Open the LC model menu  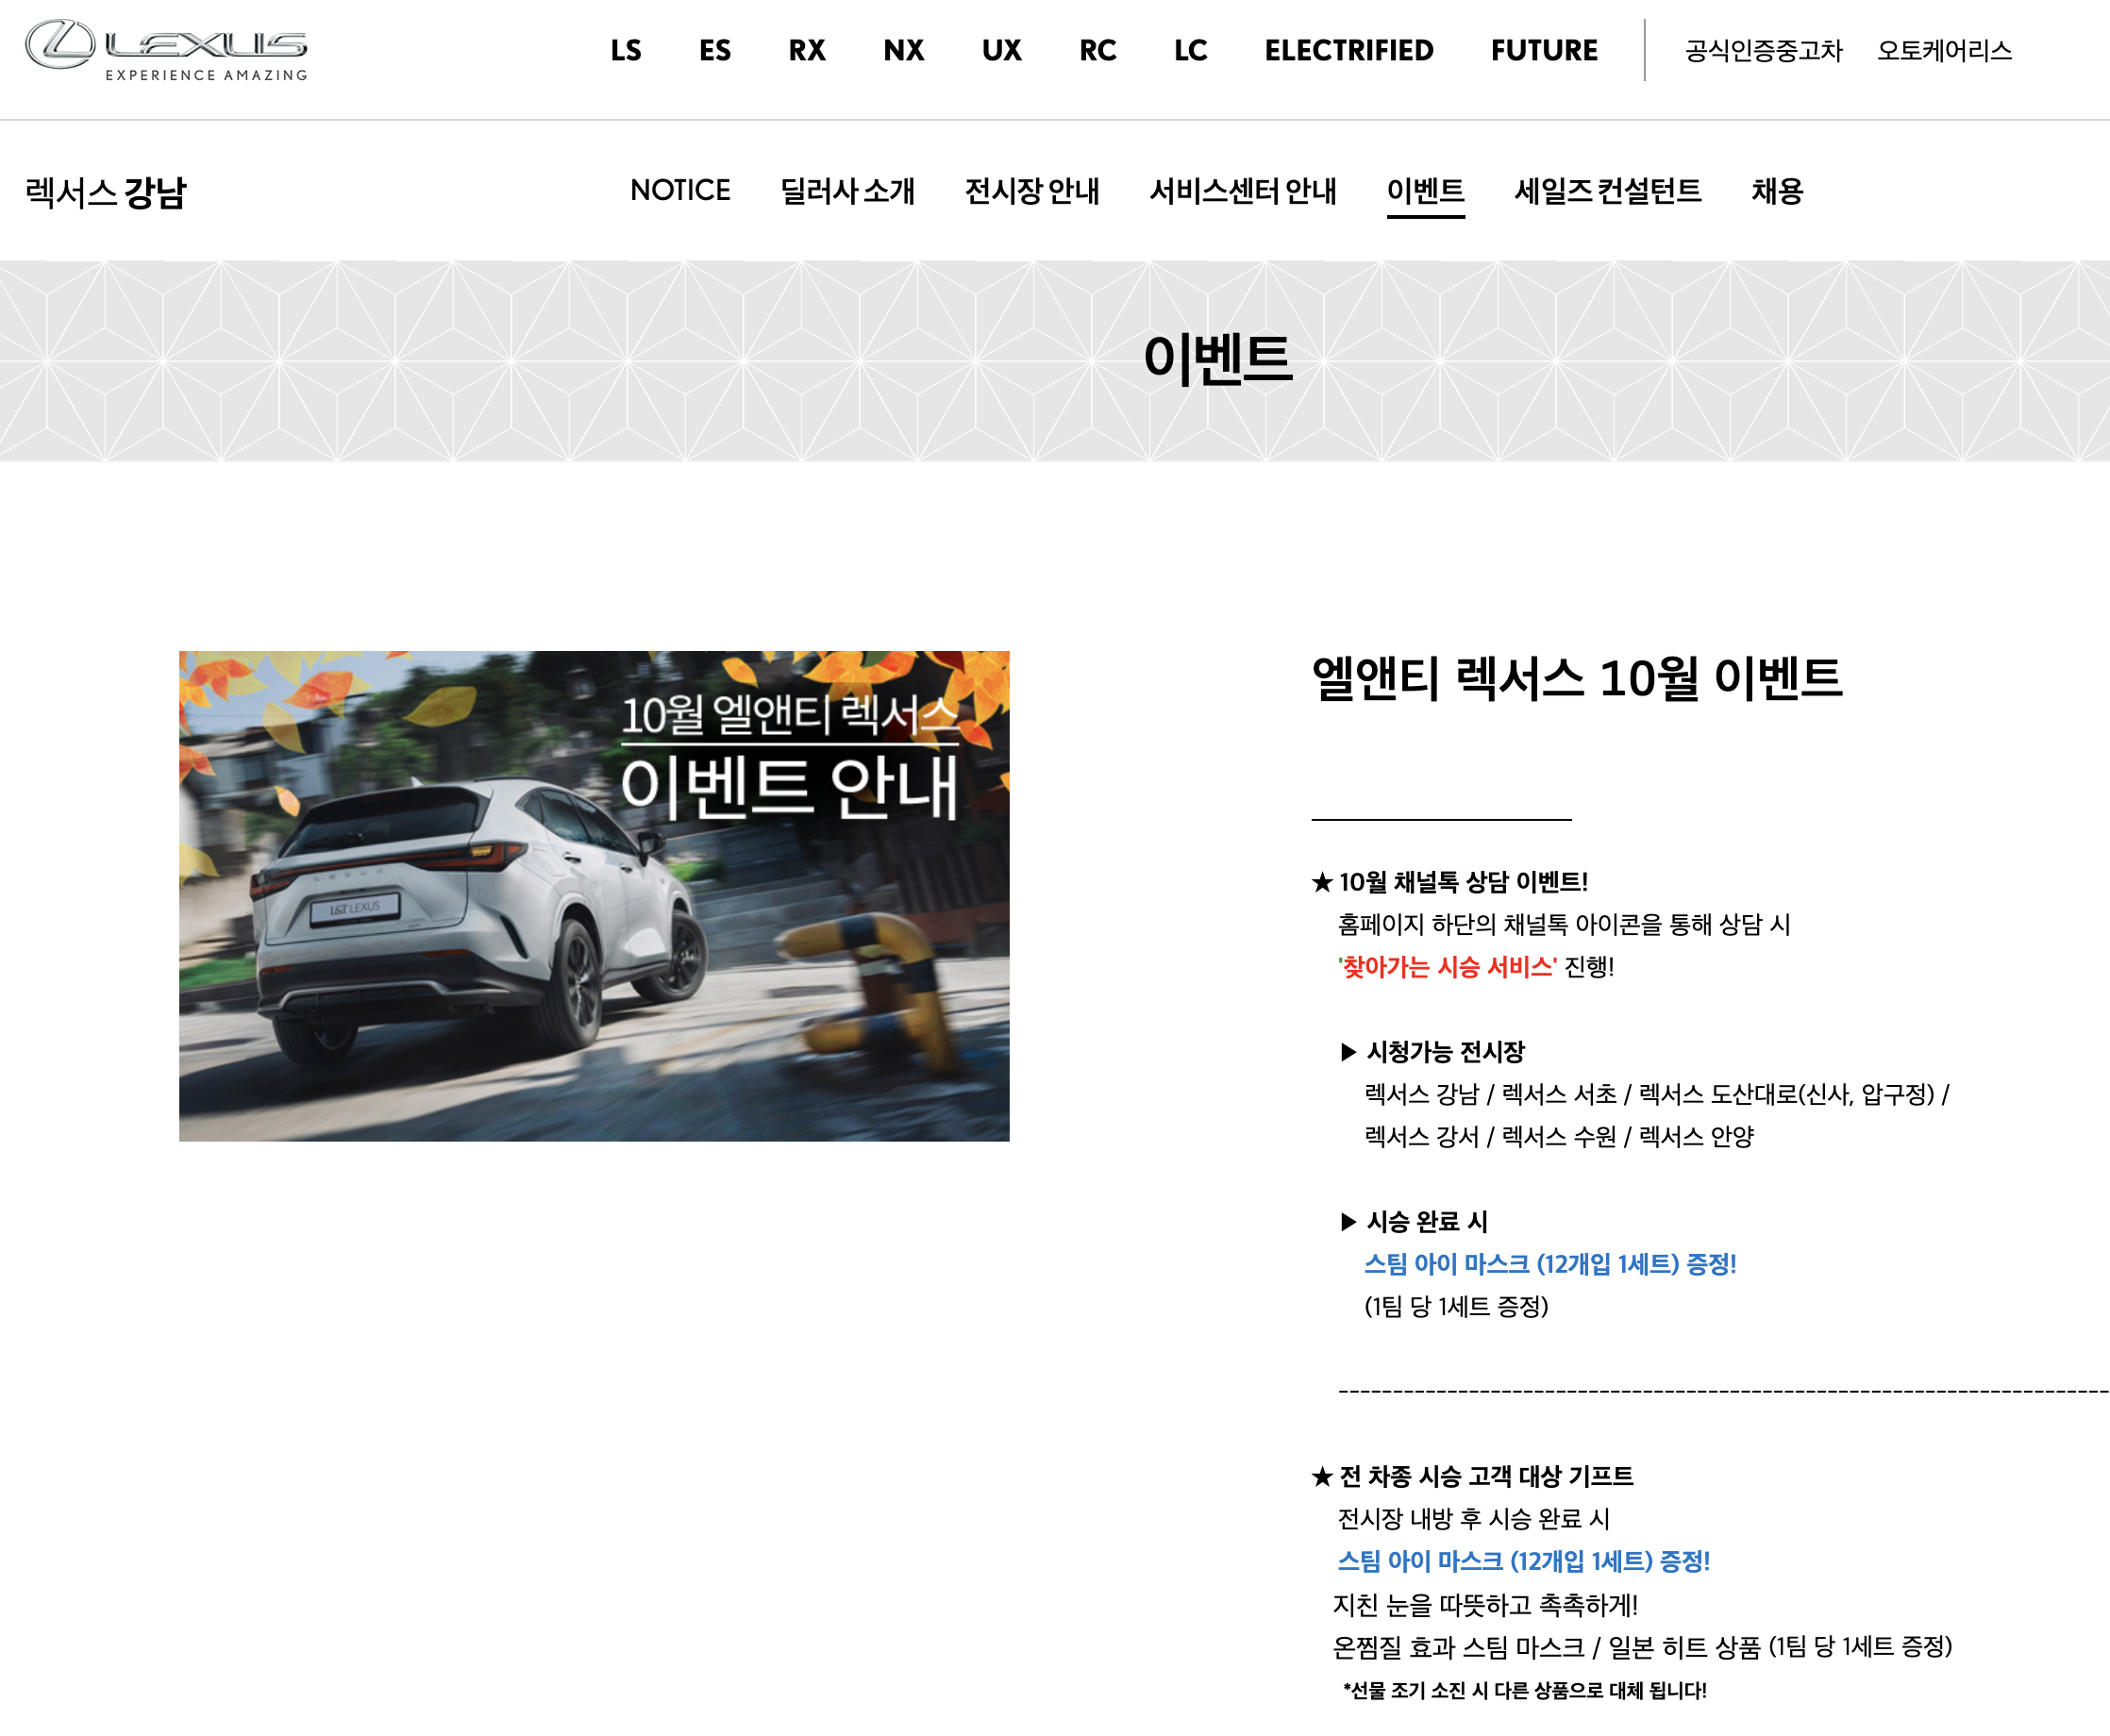tap(1190, 50)
